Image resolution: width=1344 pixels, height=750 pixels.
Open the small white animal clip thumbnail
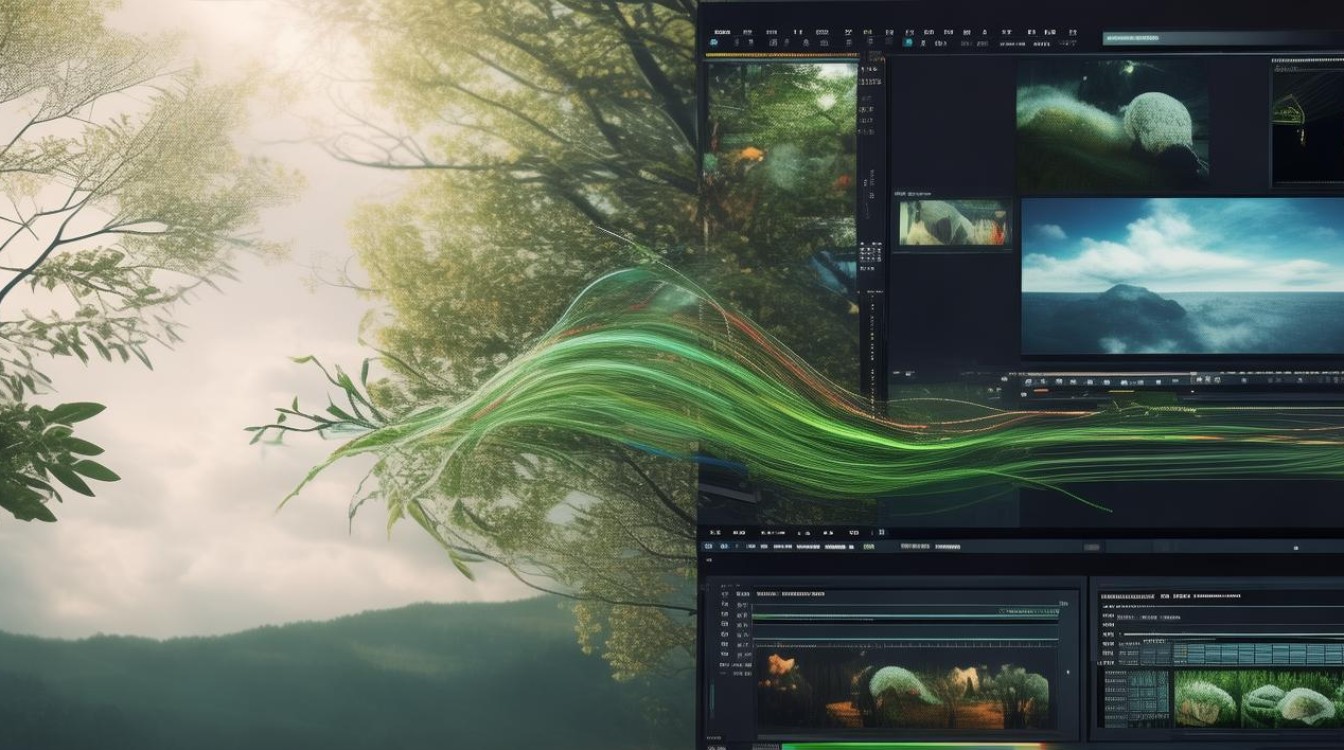coord(954,223)
